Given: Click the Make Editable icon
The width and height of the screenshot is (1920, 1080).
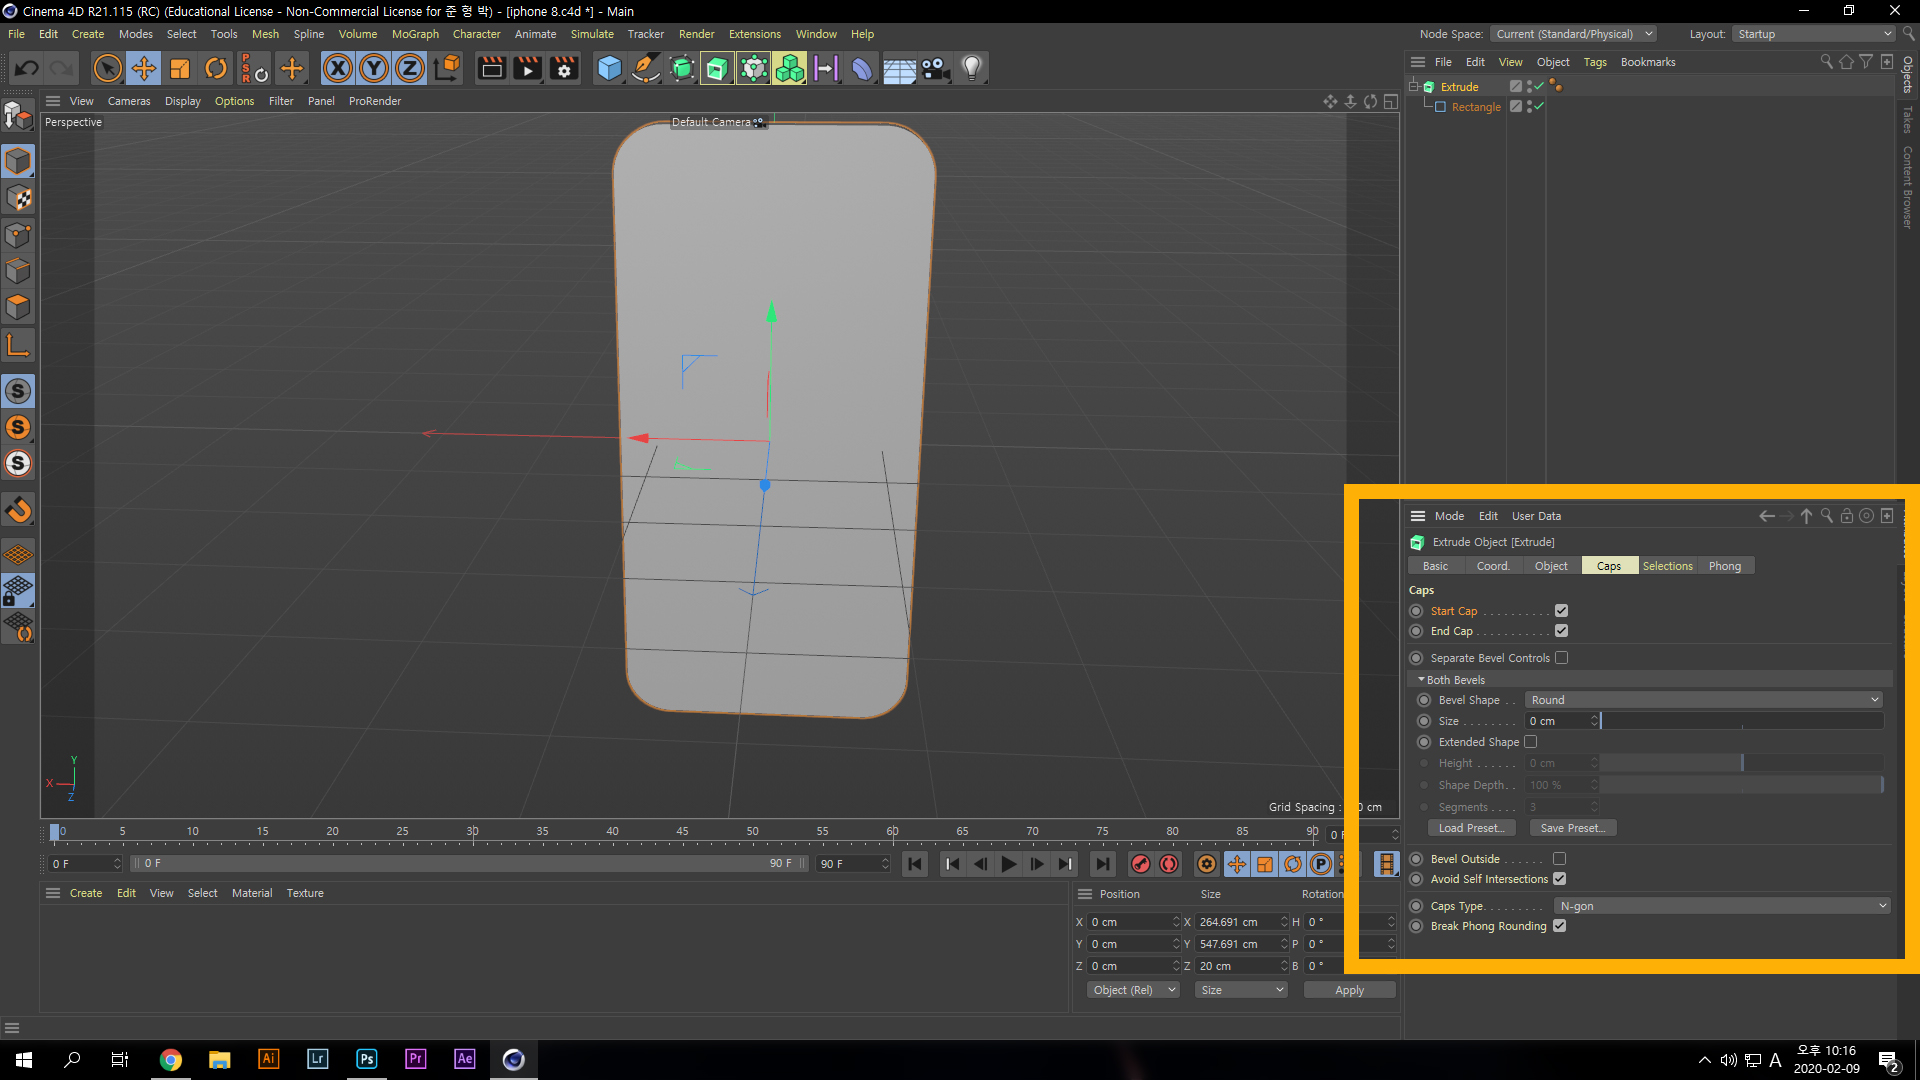Looking at the screenshot, I should pyautogui.click(x=18, y=116).
